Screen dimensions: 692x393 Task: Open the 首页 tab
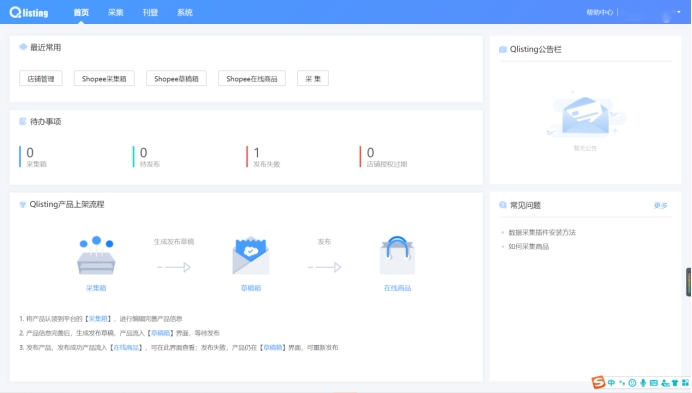click(x=81, y=12)
